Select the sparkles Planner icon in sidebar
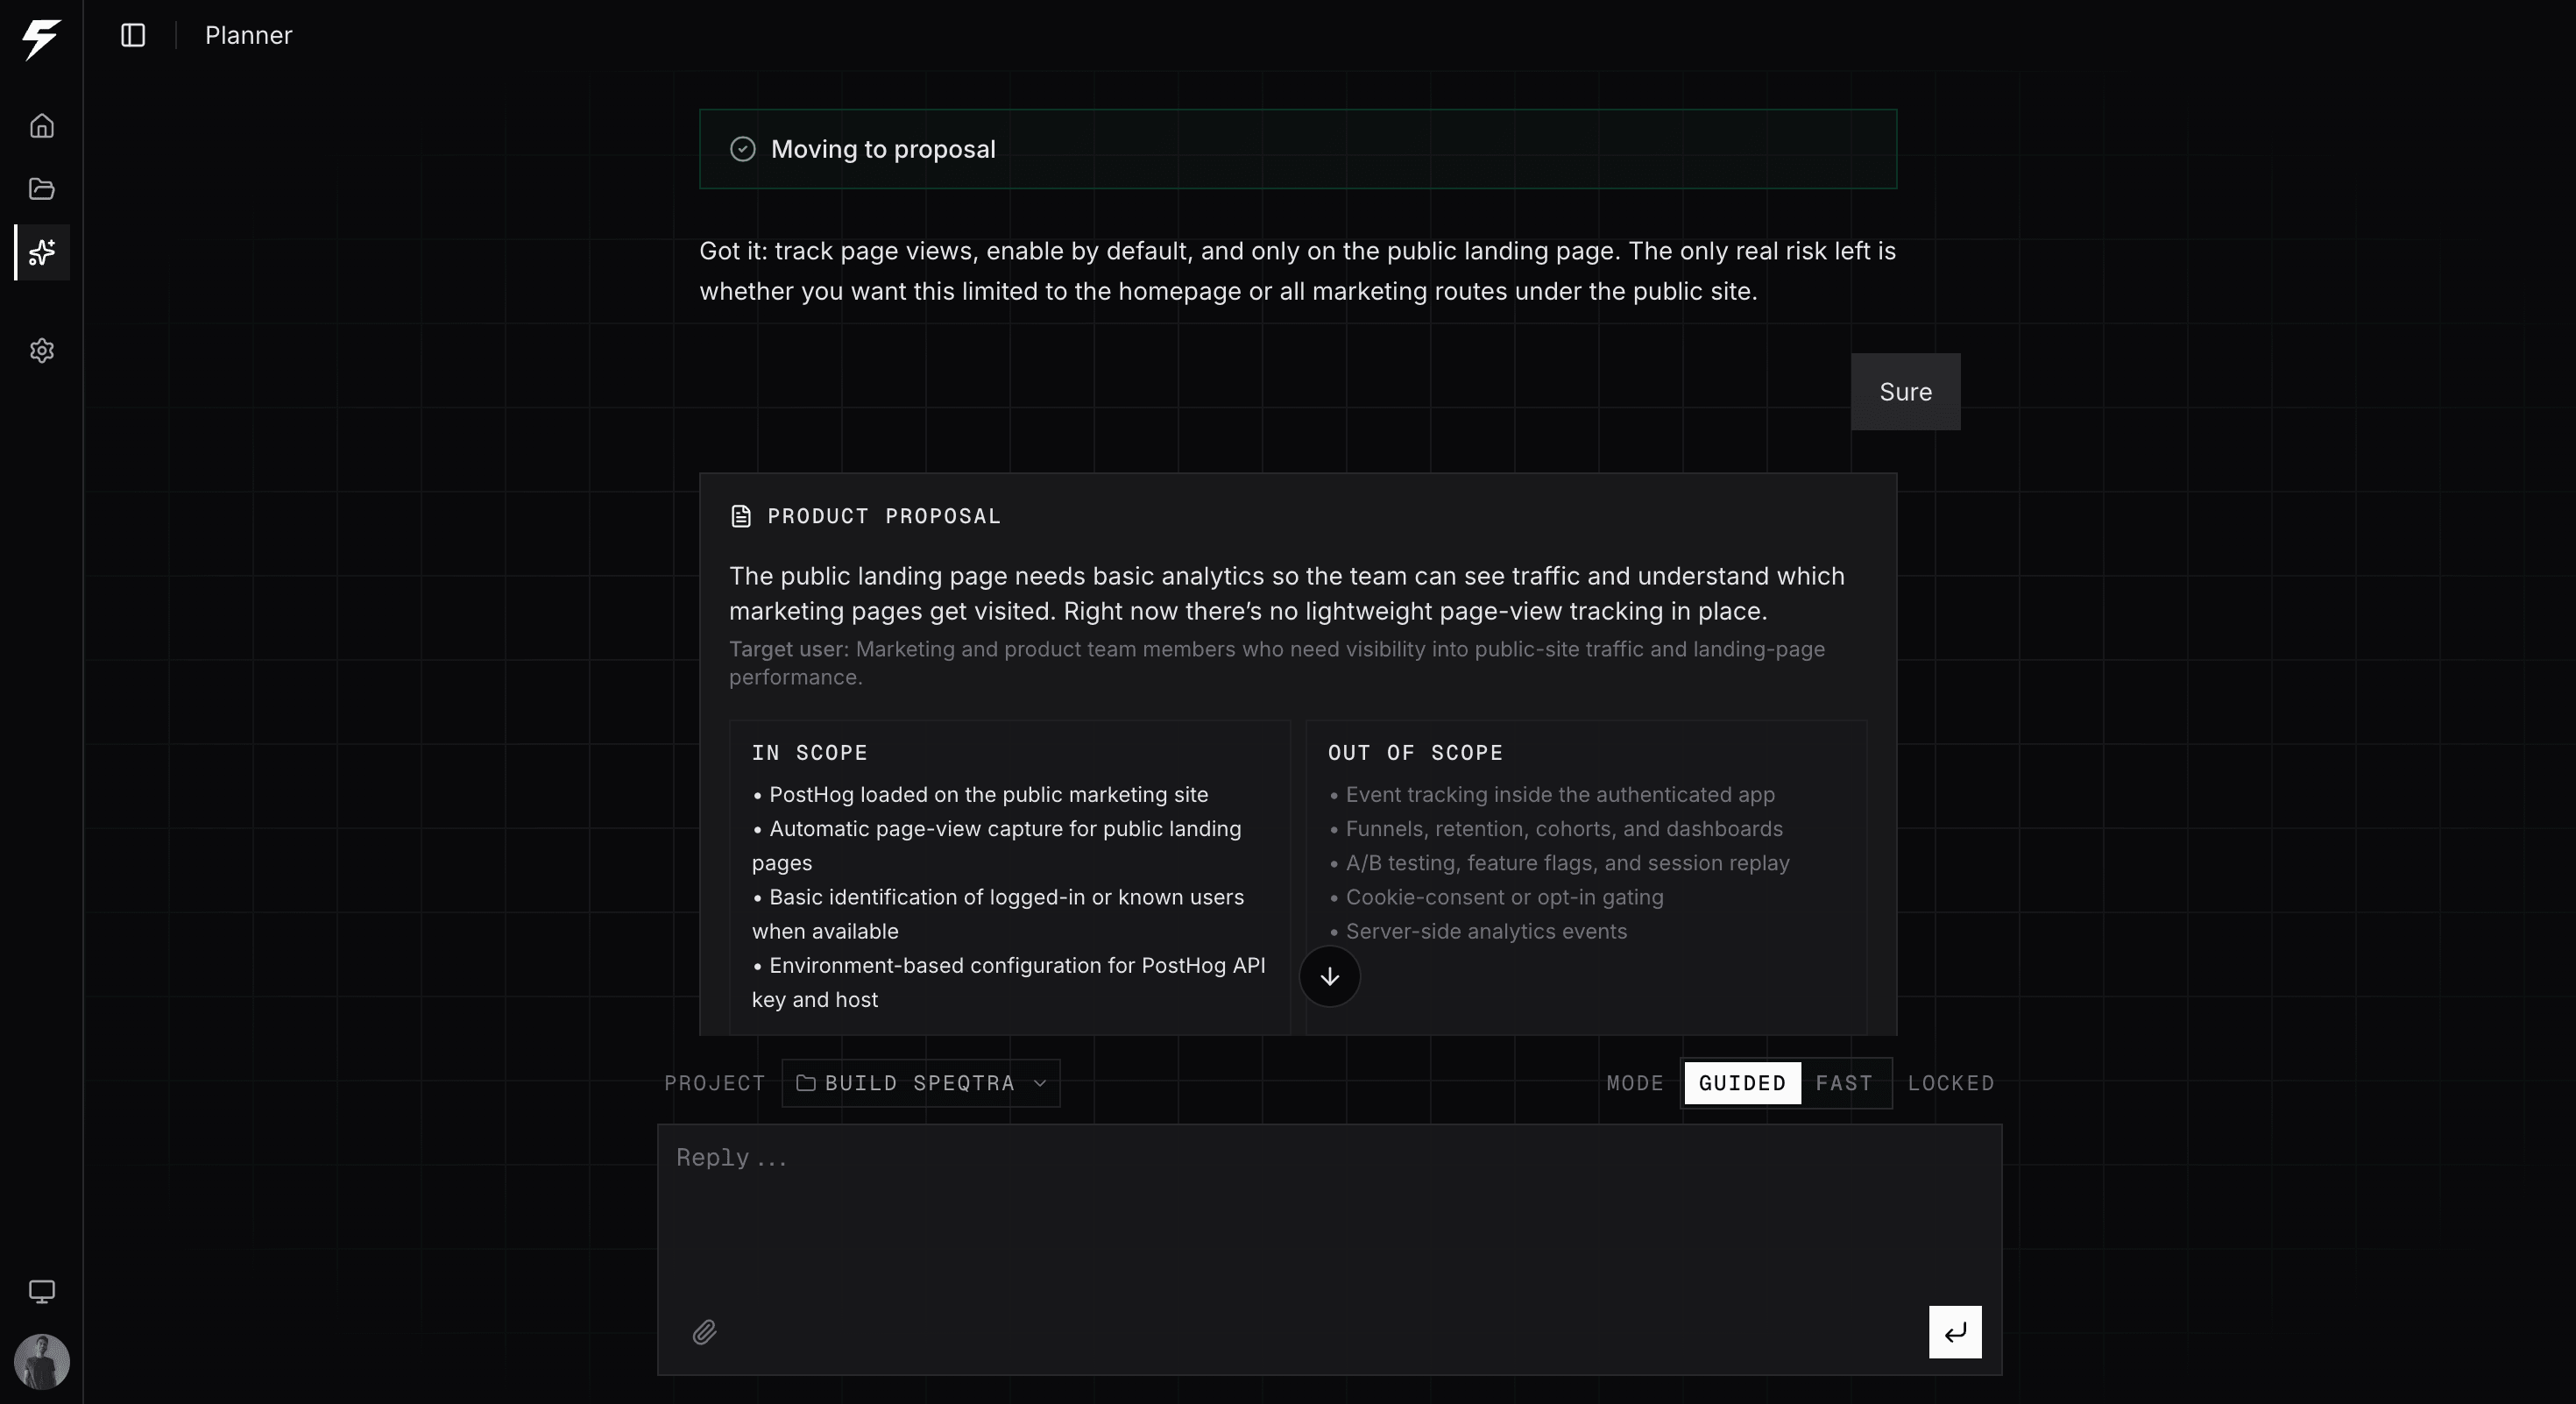 pyautogui.click(x=41, y=252)
